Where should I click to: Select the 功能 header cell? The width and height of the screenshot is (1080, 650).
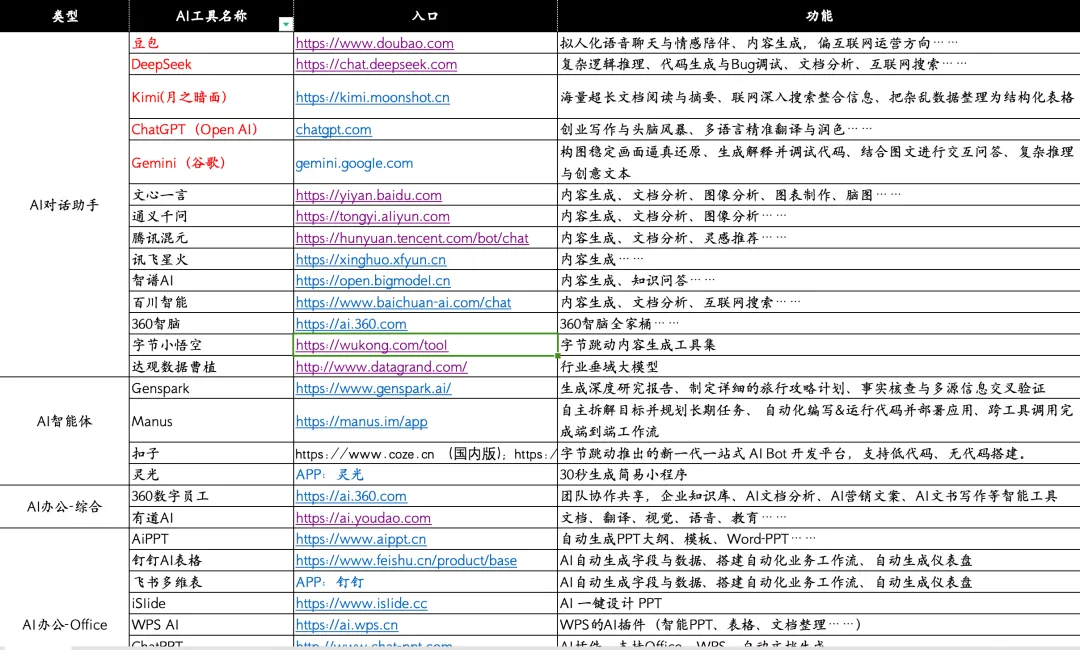(x=818, y=16)
